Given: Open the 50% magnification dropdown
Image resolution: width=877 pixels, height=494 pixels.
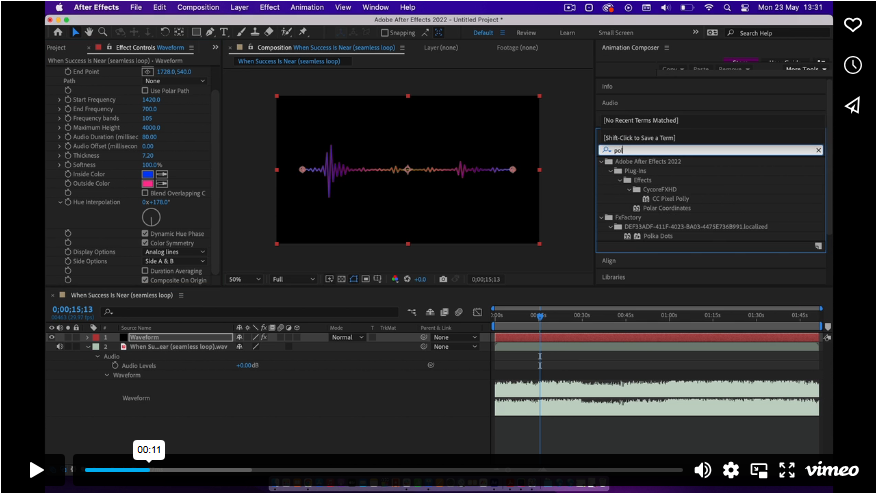Looking at the screenshot, I should tap(244, 279).
